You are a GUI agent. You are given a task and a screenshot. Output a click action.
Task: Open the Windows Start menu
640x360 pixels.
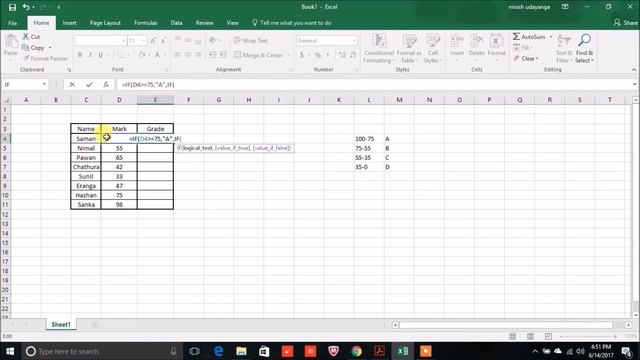coord(10,351)
